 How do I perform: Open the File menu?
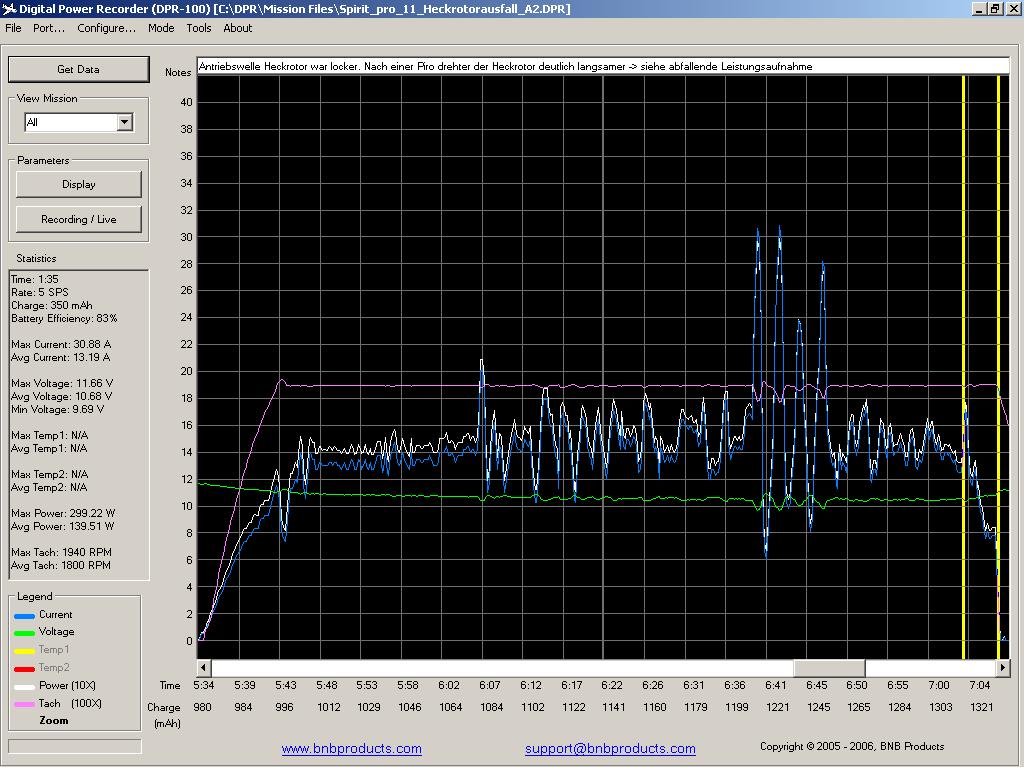click(x=13, y=28)
